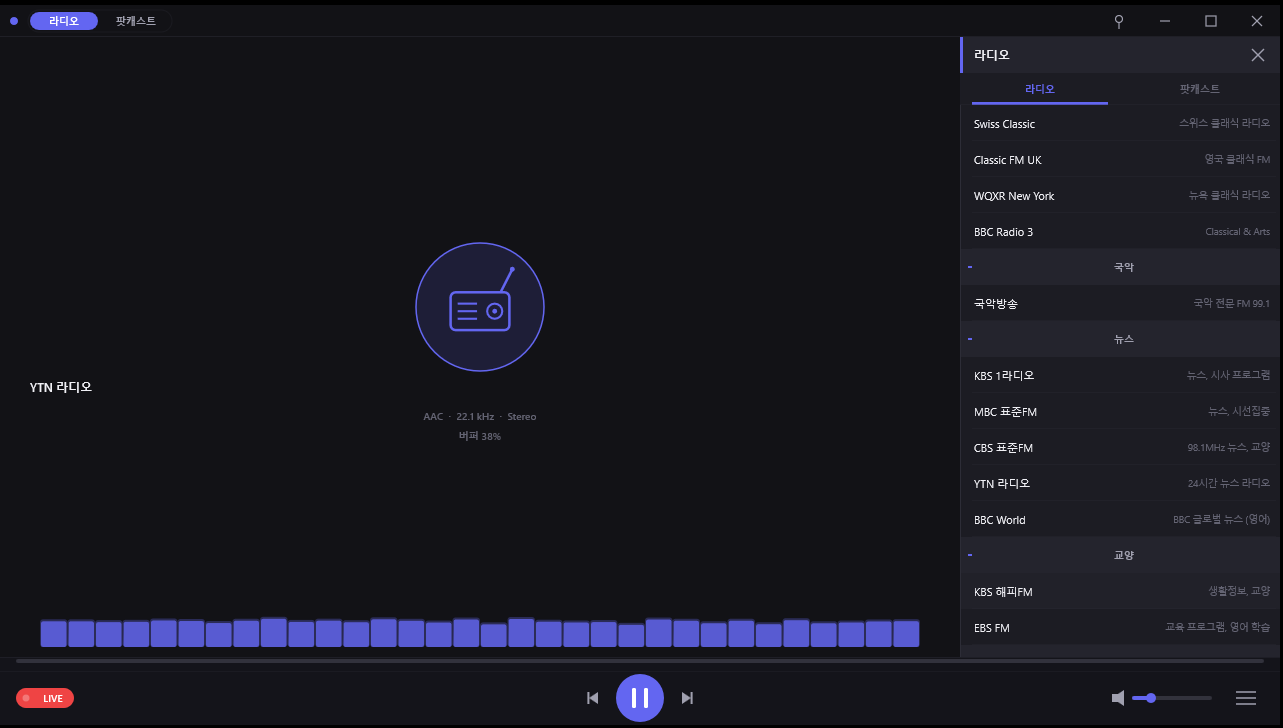Adjust the volume slider
This screenshot has width=1283, height=728.
(1171, 698)
